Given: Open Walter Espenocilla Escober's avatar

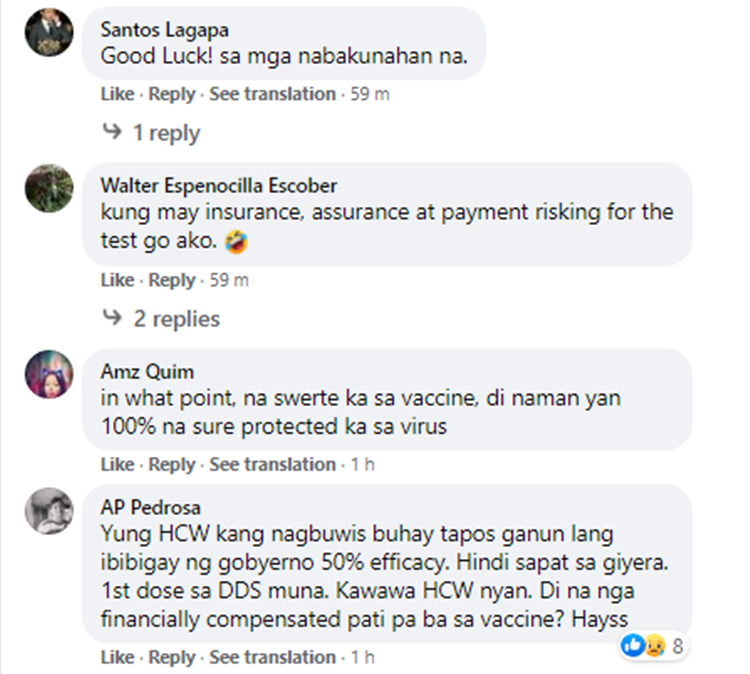Looking at the screenshot, I should click(49, 188).
